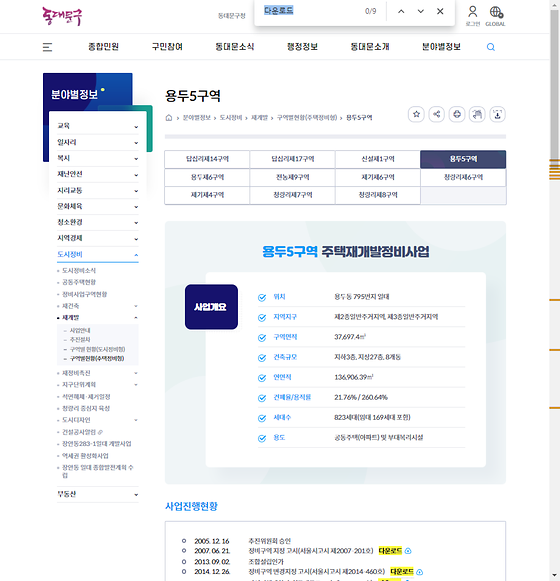This screenshot has height=581, width=560.
Task: Click the 세대수 checkmark icon
Action: (262, 418)
